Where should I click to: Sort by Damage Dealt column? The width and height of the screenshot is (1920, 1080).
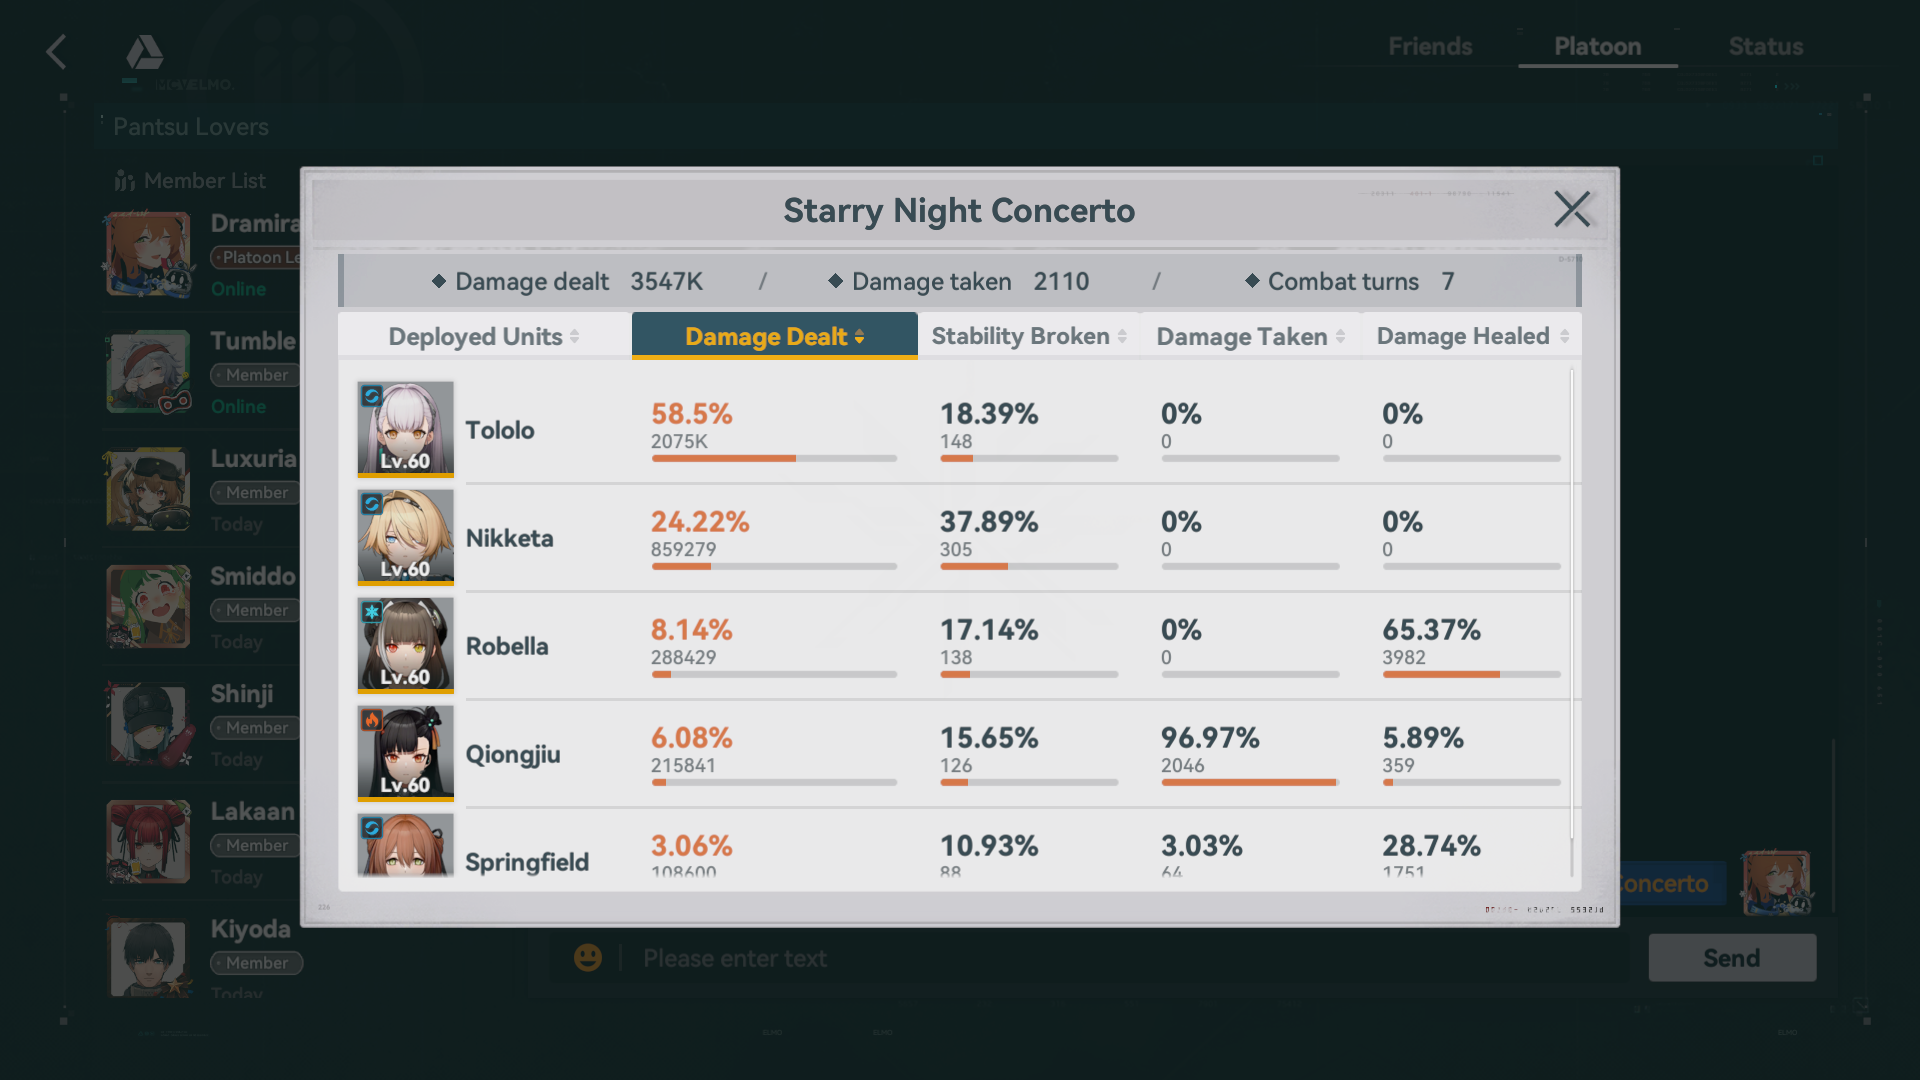[774, 337]
